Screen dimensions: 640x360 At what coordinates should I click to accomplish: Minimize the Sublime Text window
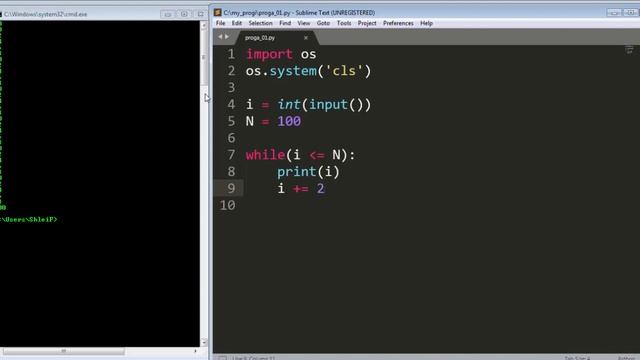point(613,13)
